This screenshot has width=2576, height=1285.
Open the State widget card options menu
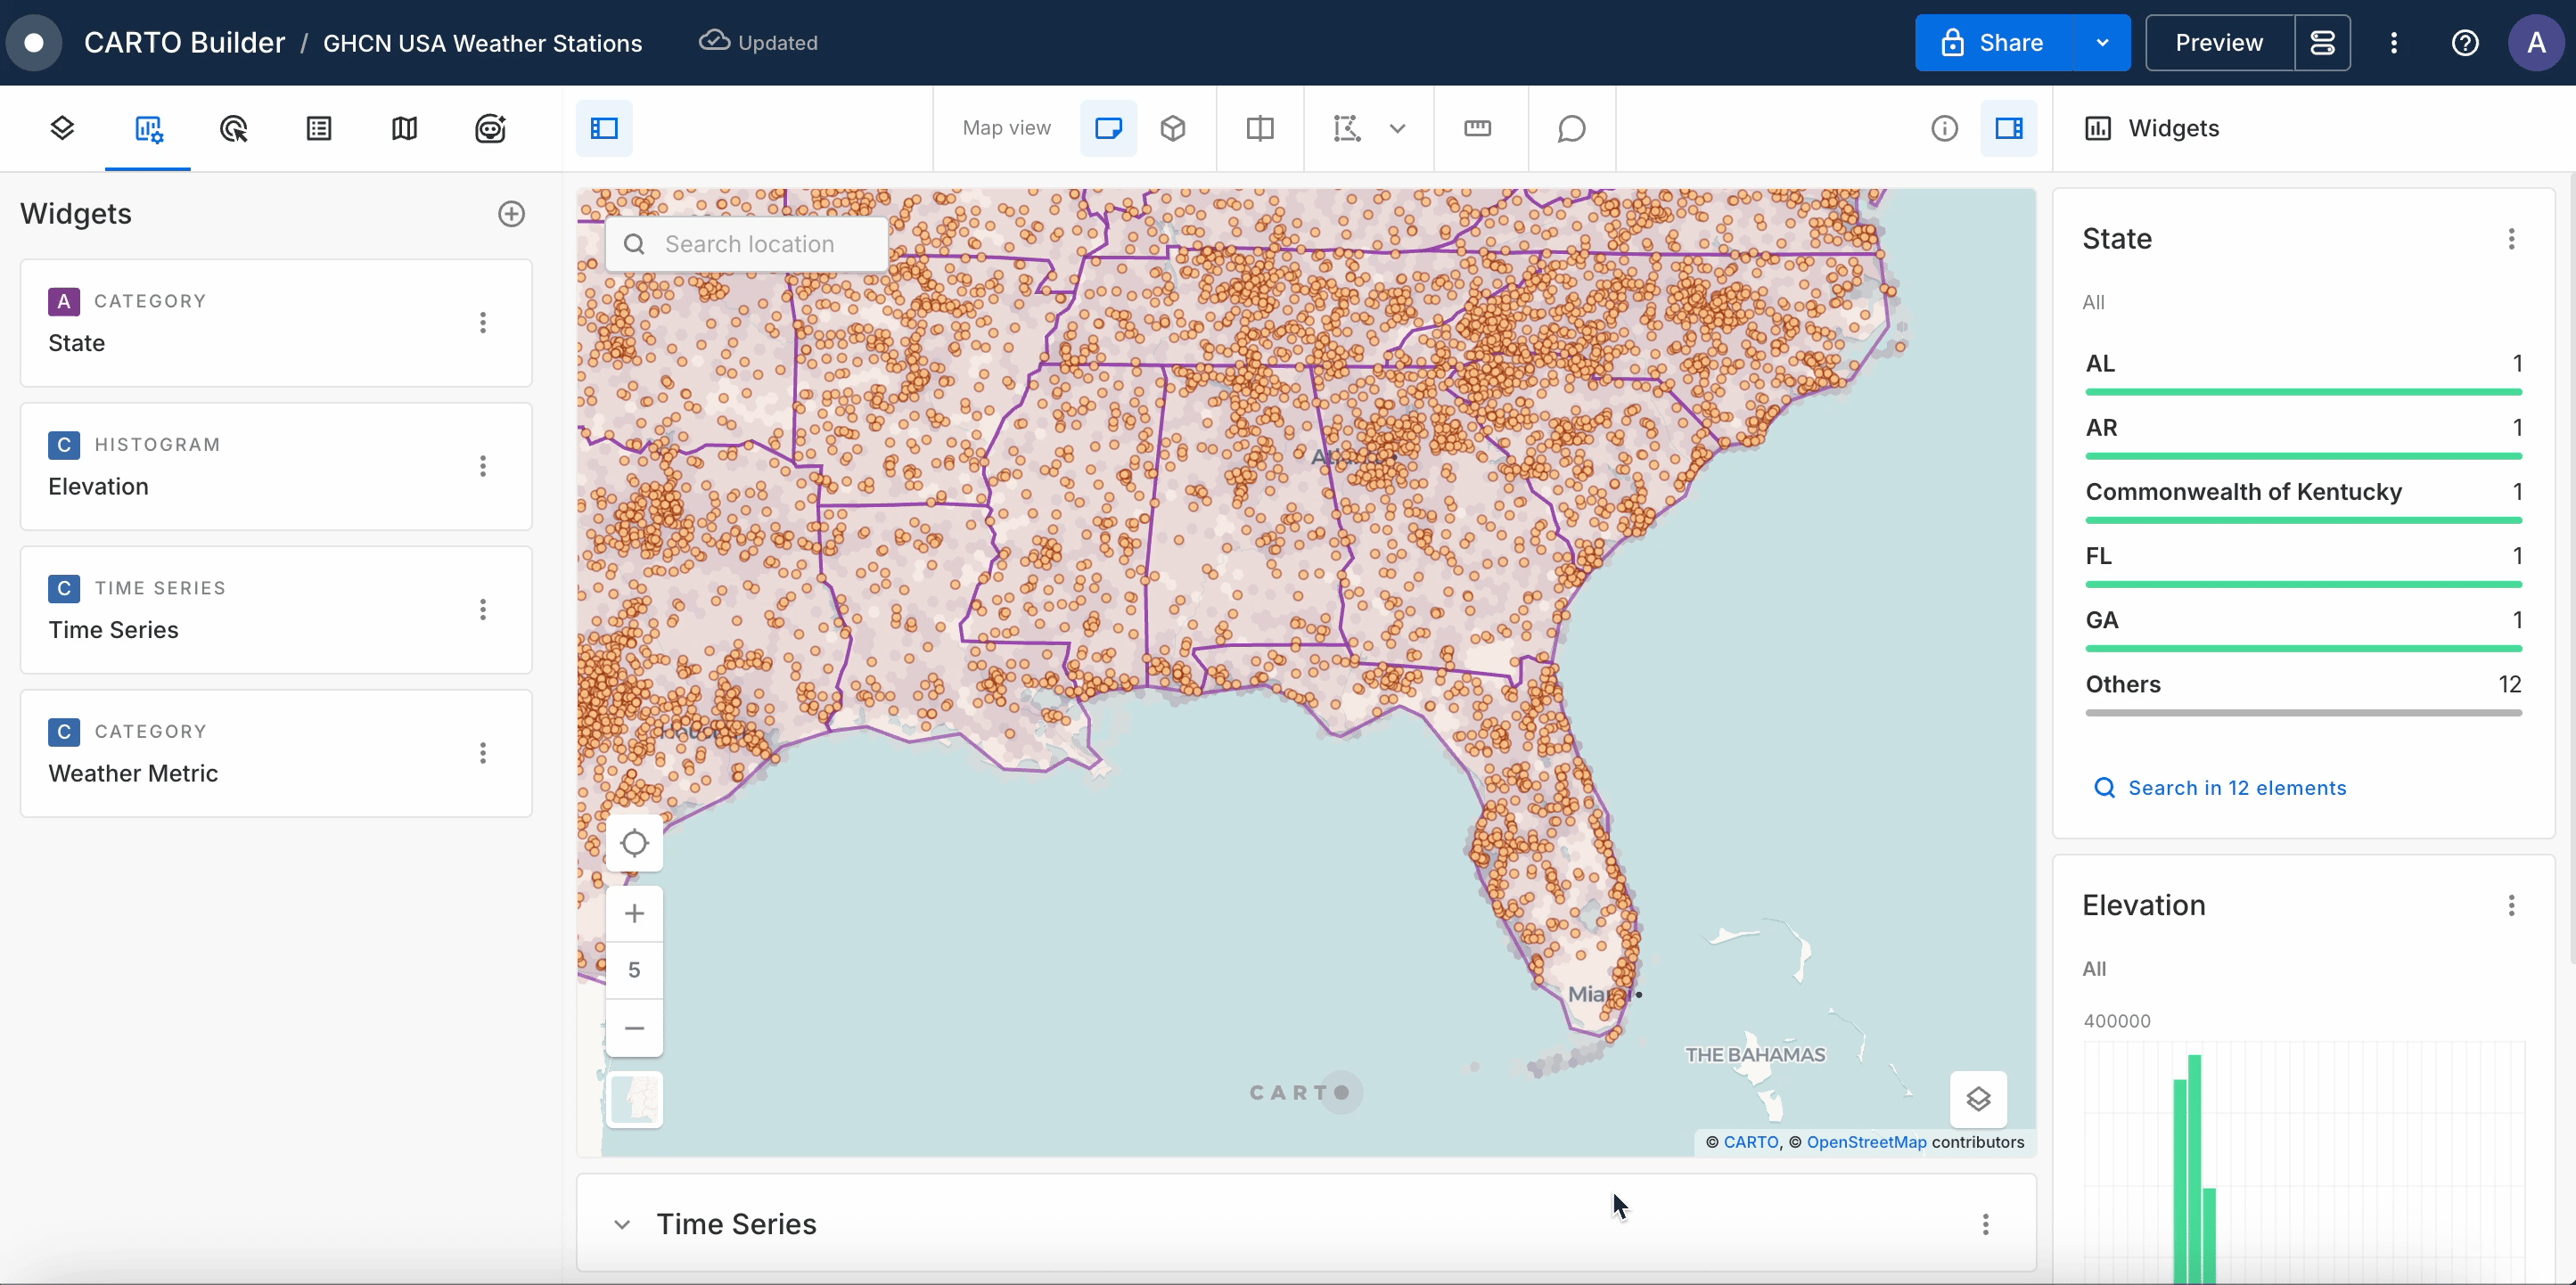pyautogui.click(x=483, y=323)
